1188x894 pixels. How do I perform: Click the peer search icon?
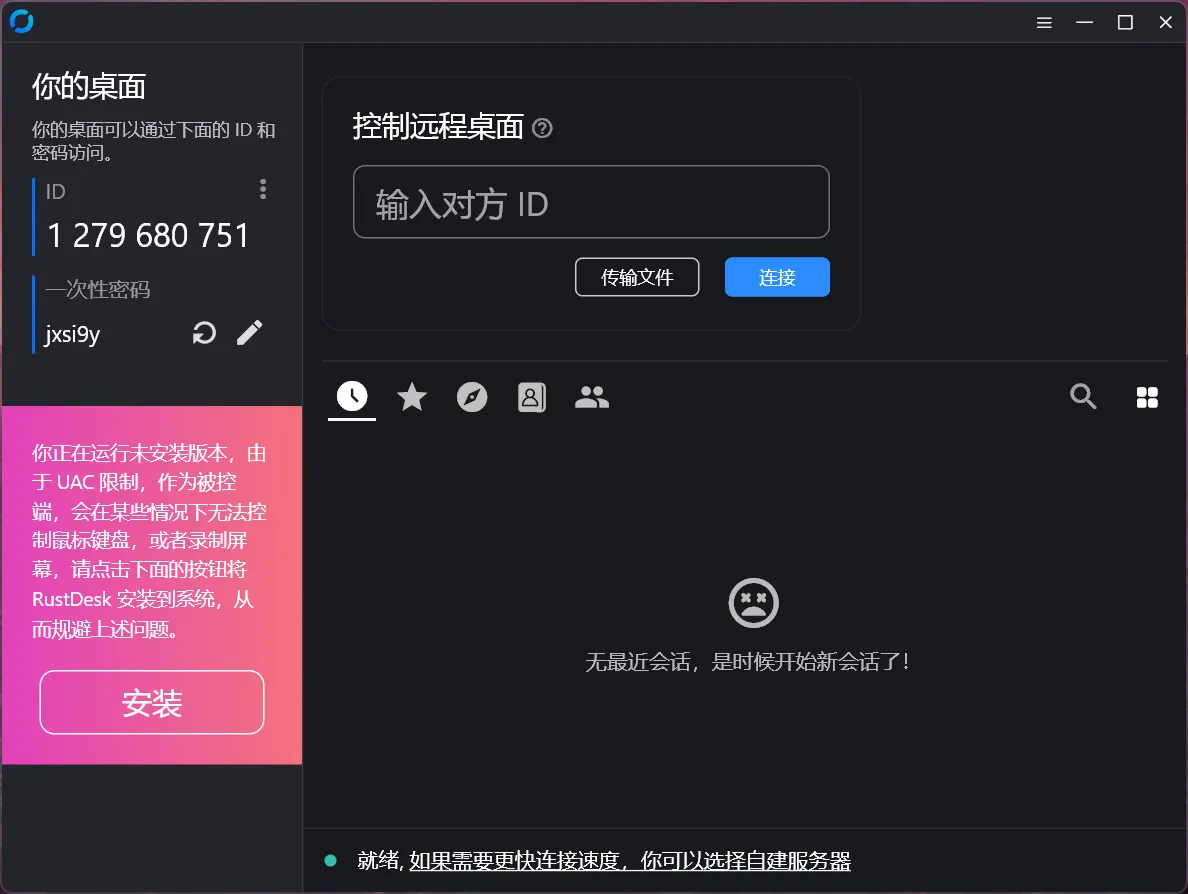coord(1083,396)
